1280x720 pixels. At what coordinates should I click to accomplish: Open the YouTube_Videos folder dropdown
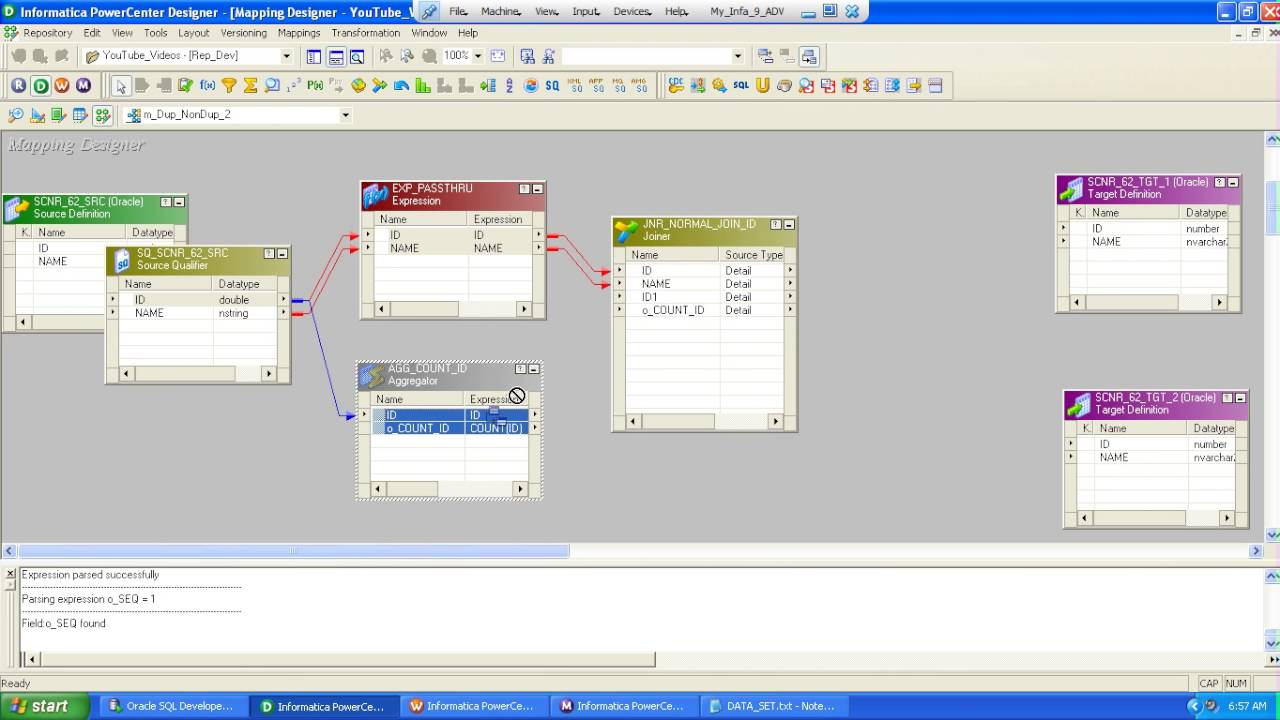(286, 56)
